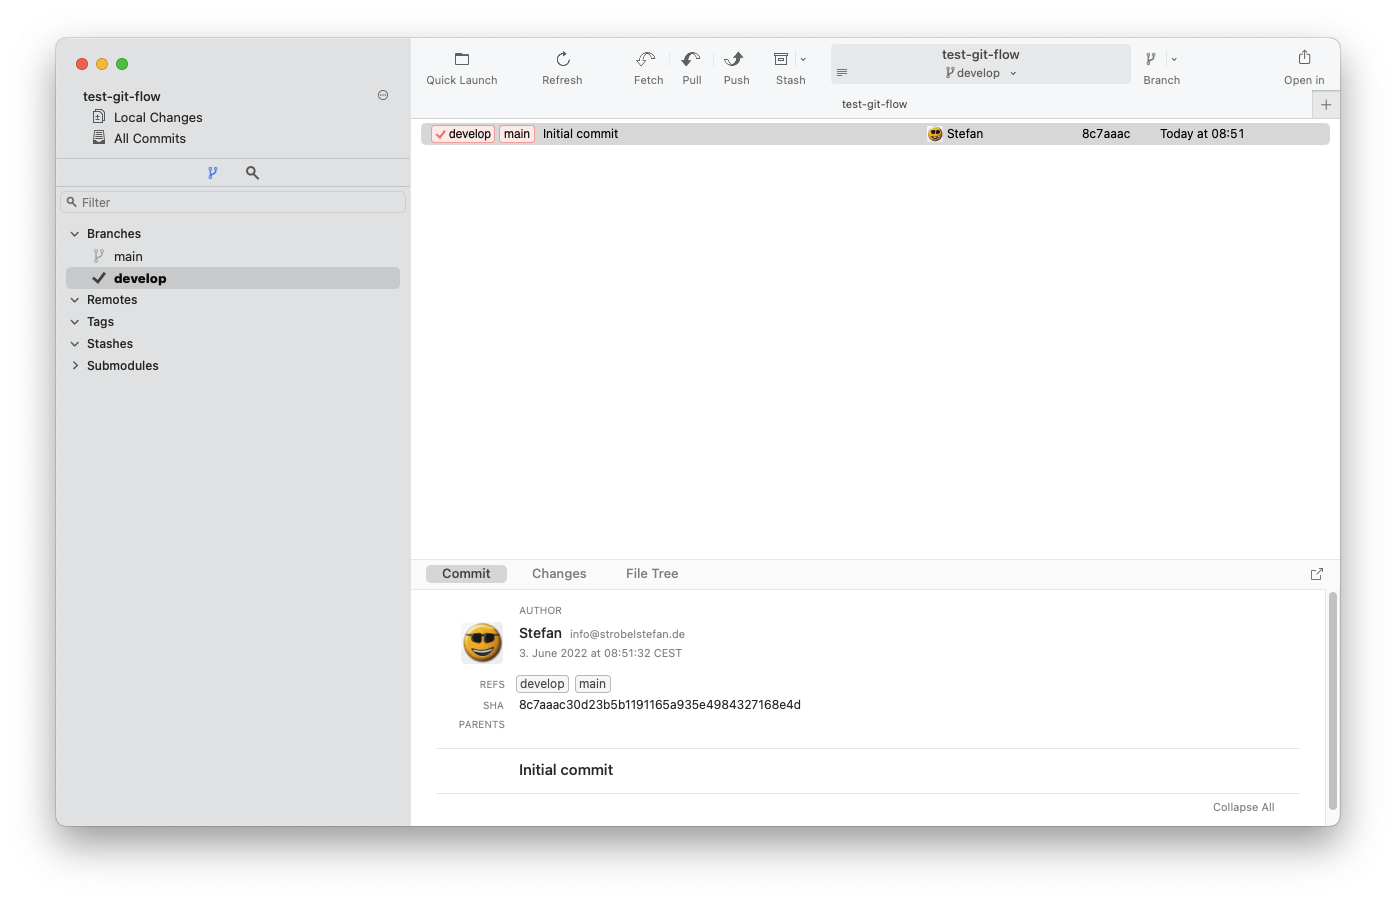The image size is (1396, 900).
Task: Open the develop branch dropdown in toolbar
Action: (1013, 72)
